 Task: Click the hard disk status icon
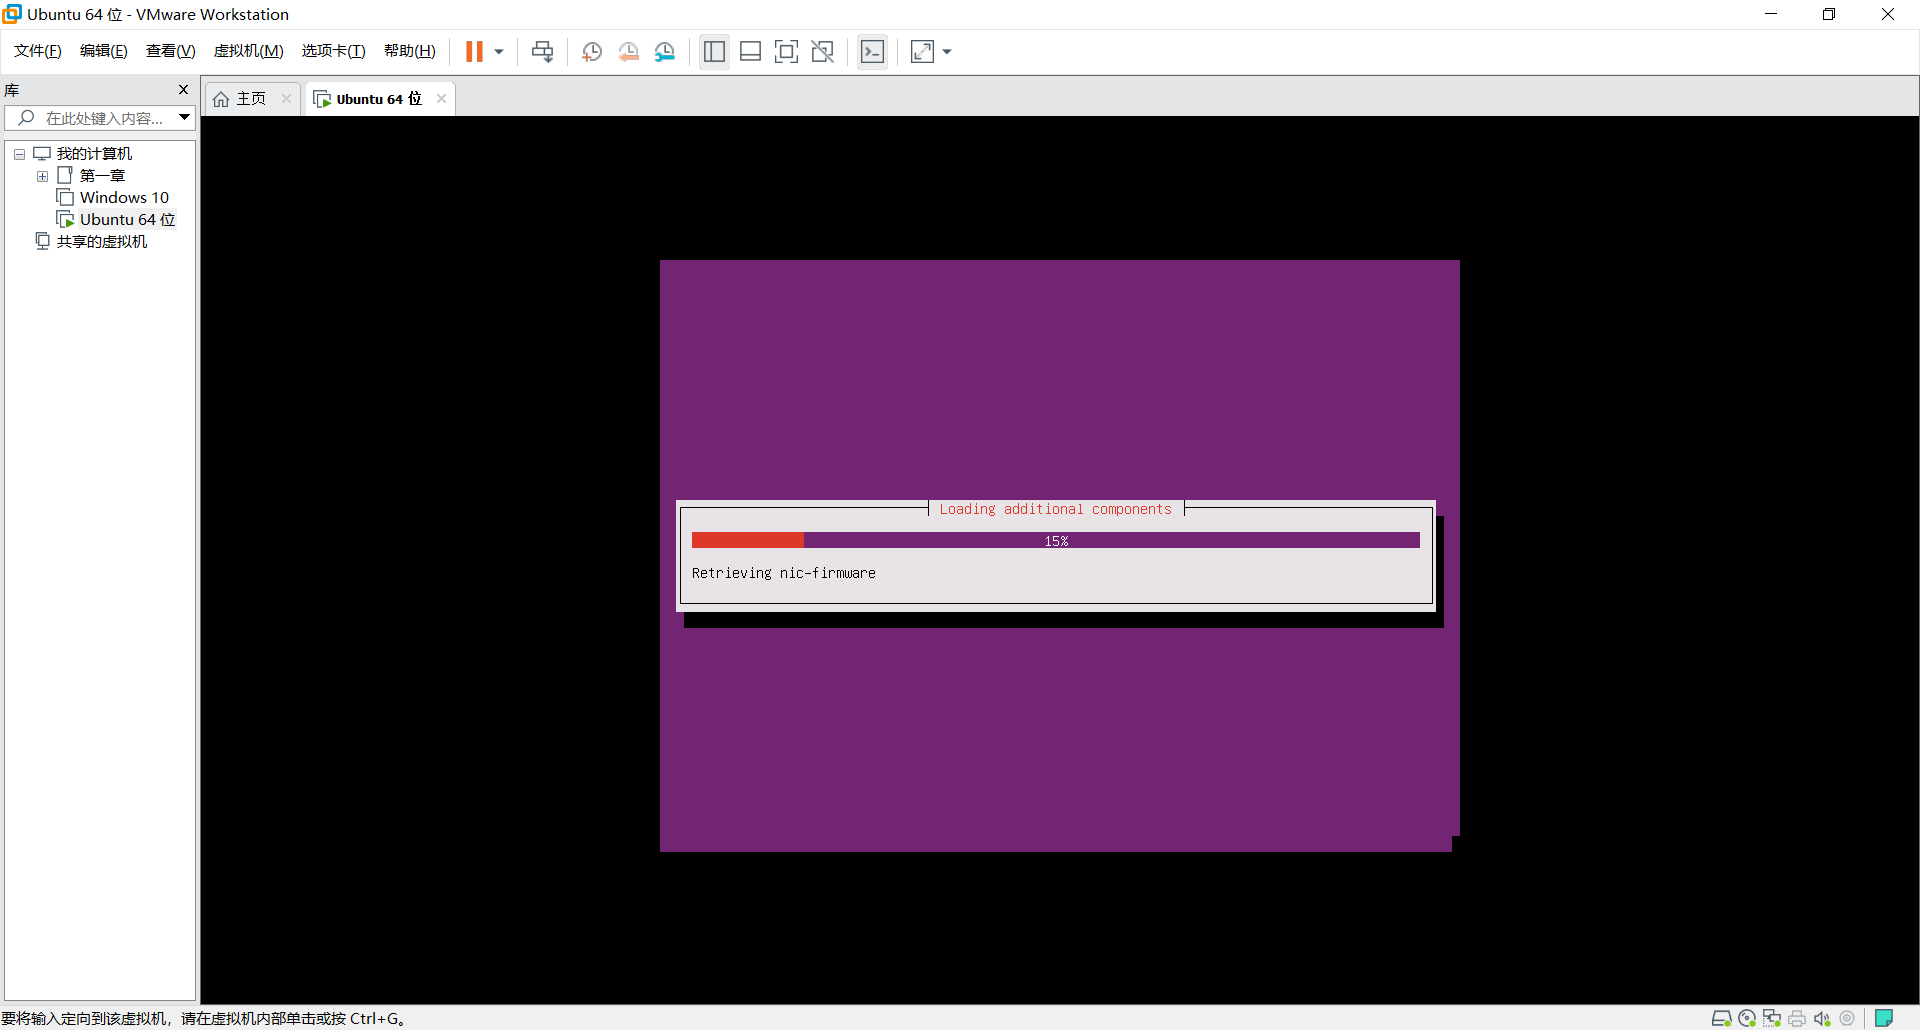coord(1721,1018)
